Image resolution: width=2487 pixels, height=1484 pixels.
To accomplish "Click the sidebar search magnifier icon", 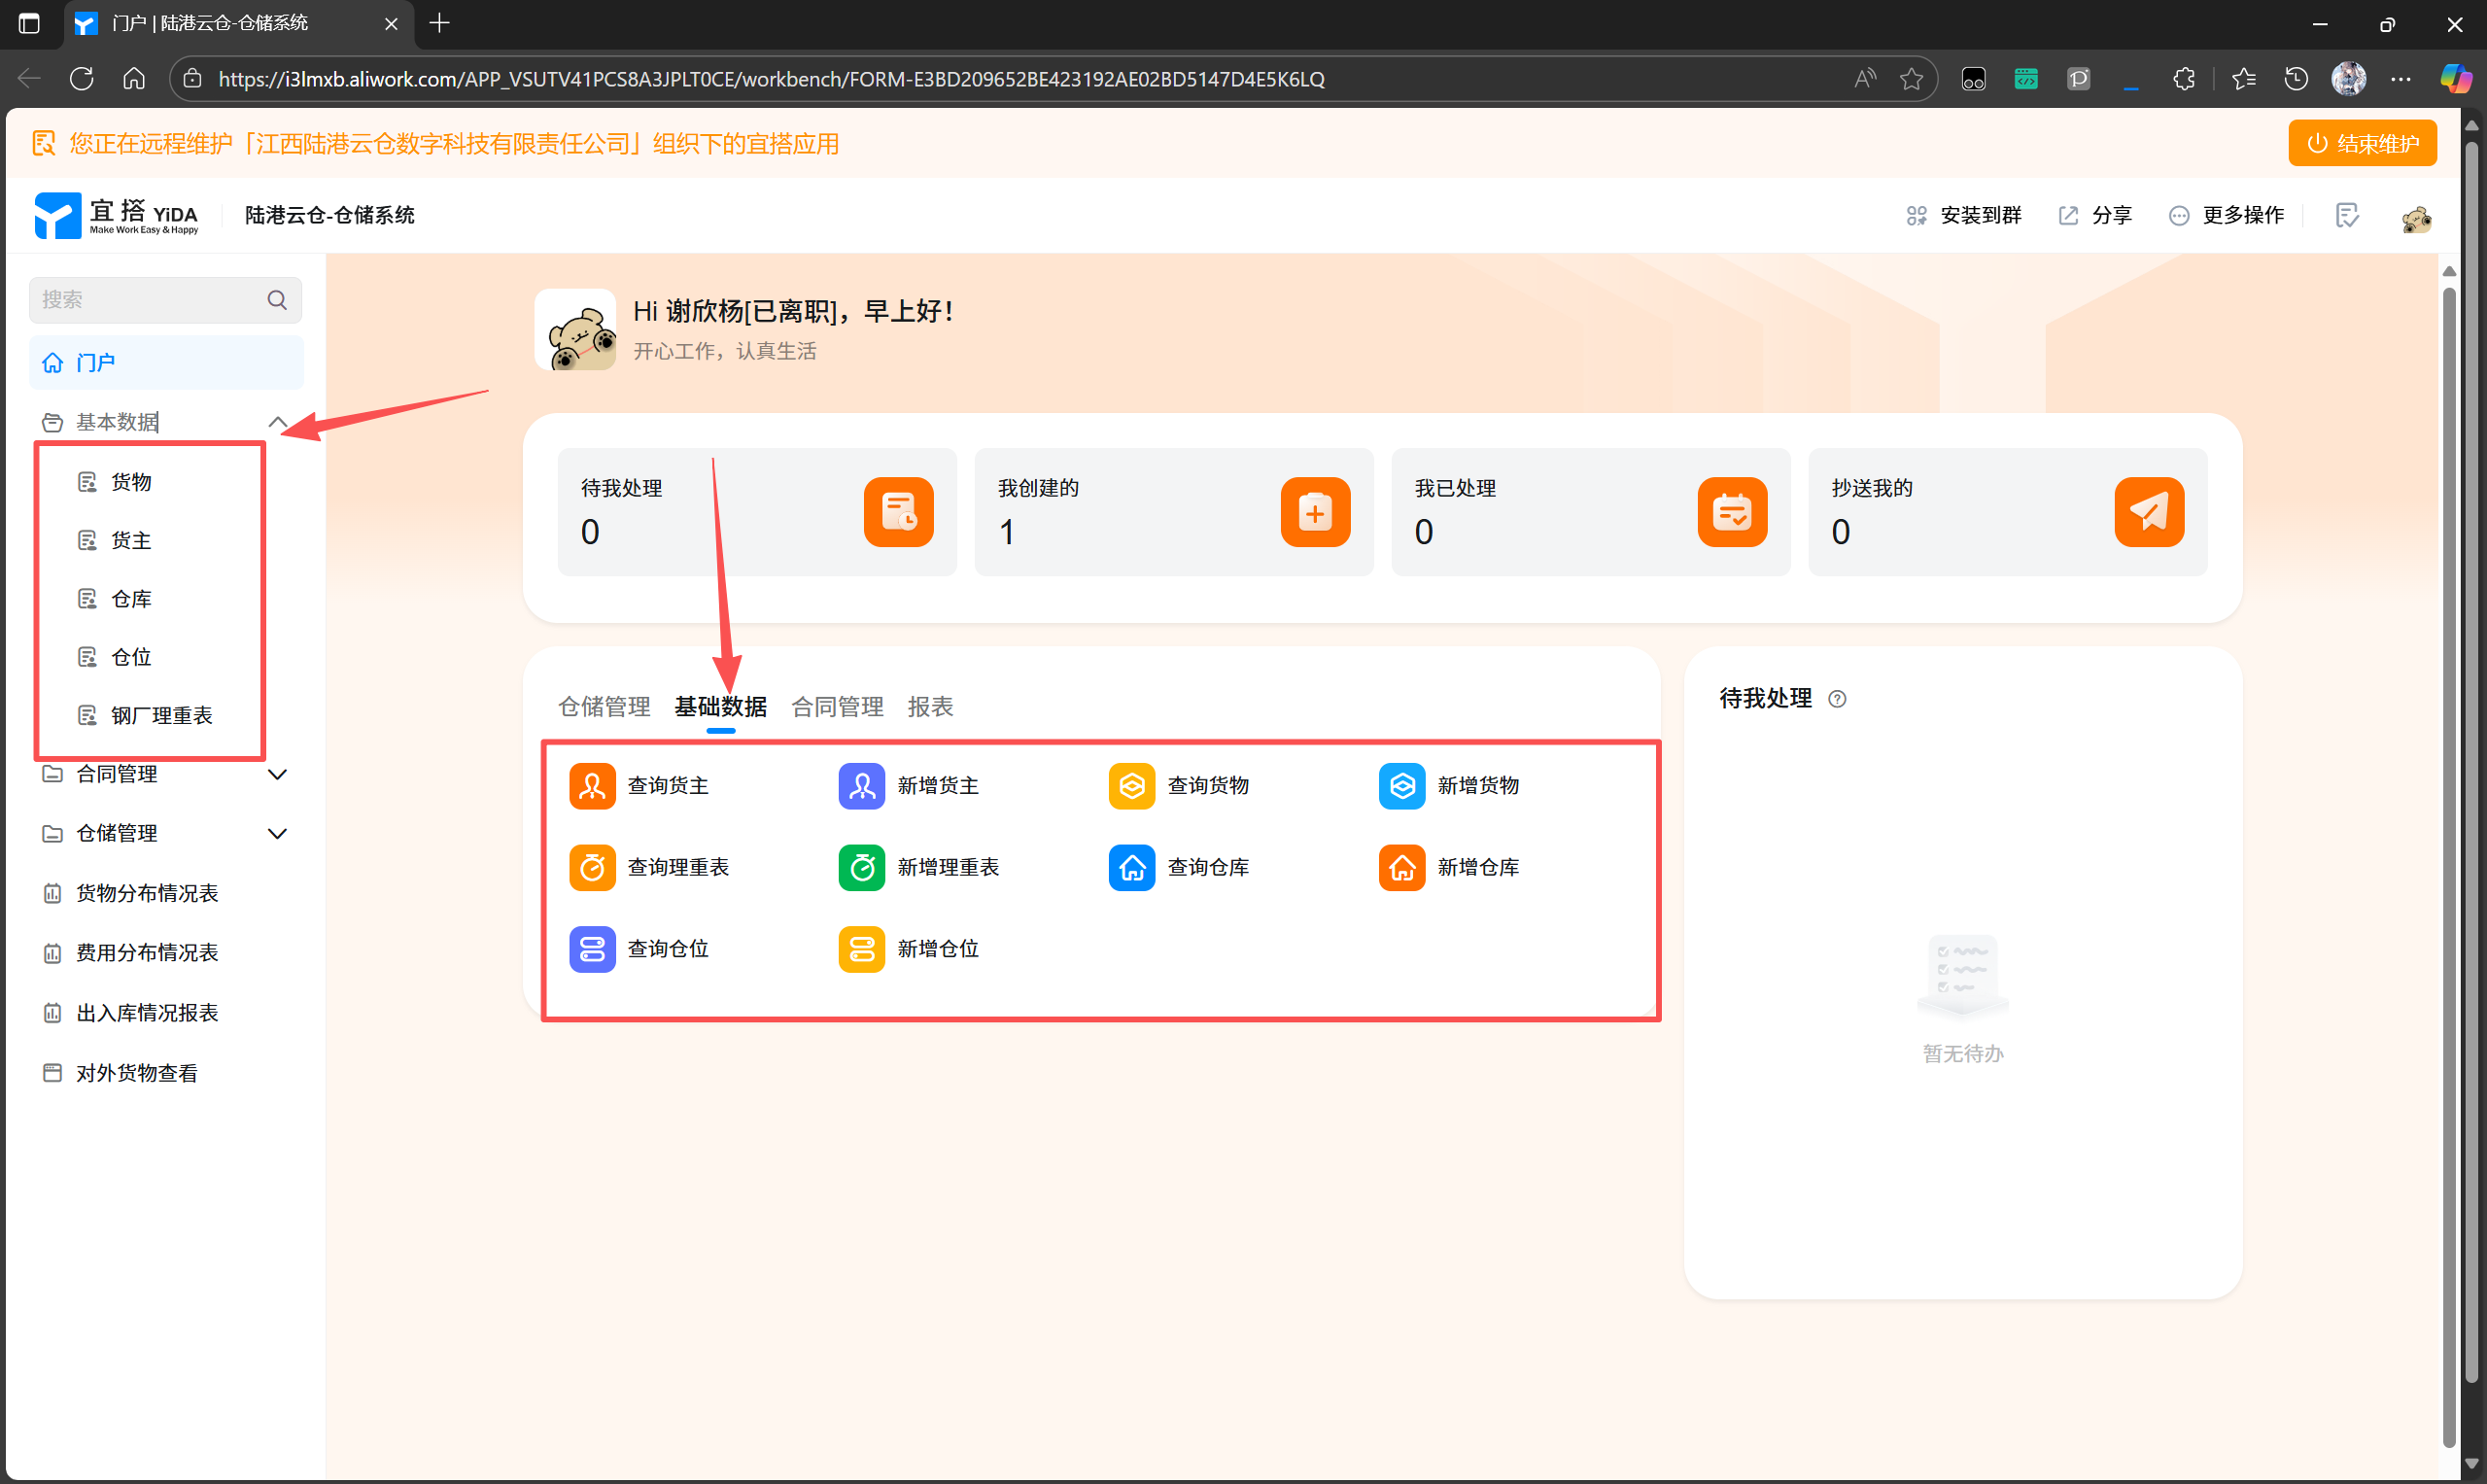I will [277, 300].
